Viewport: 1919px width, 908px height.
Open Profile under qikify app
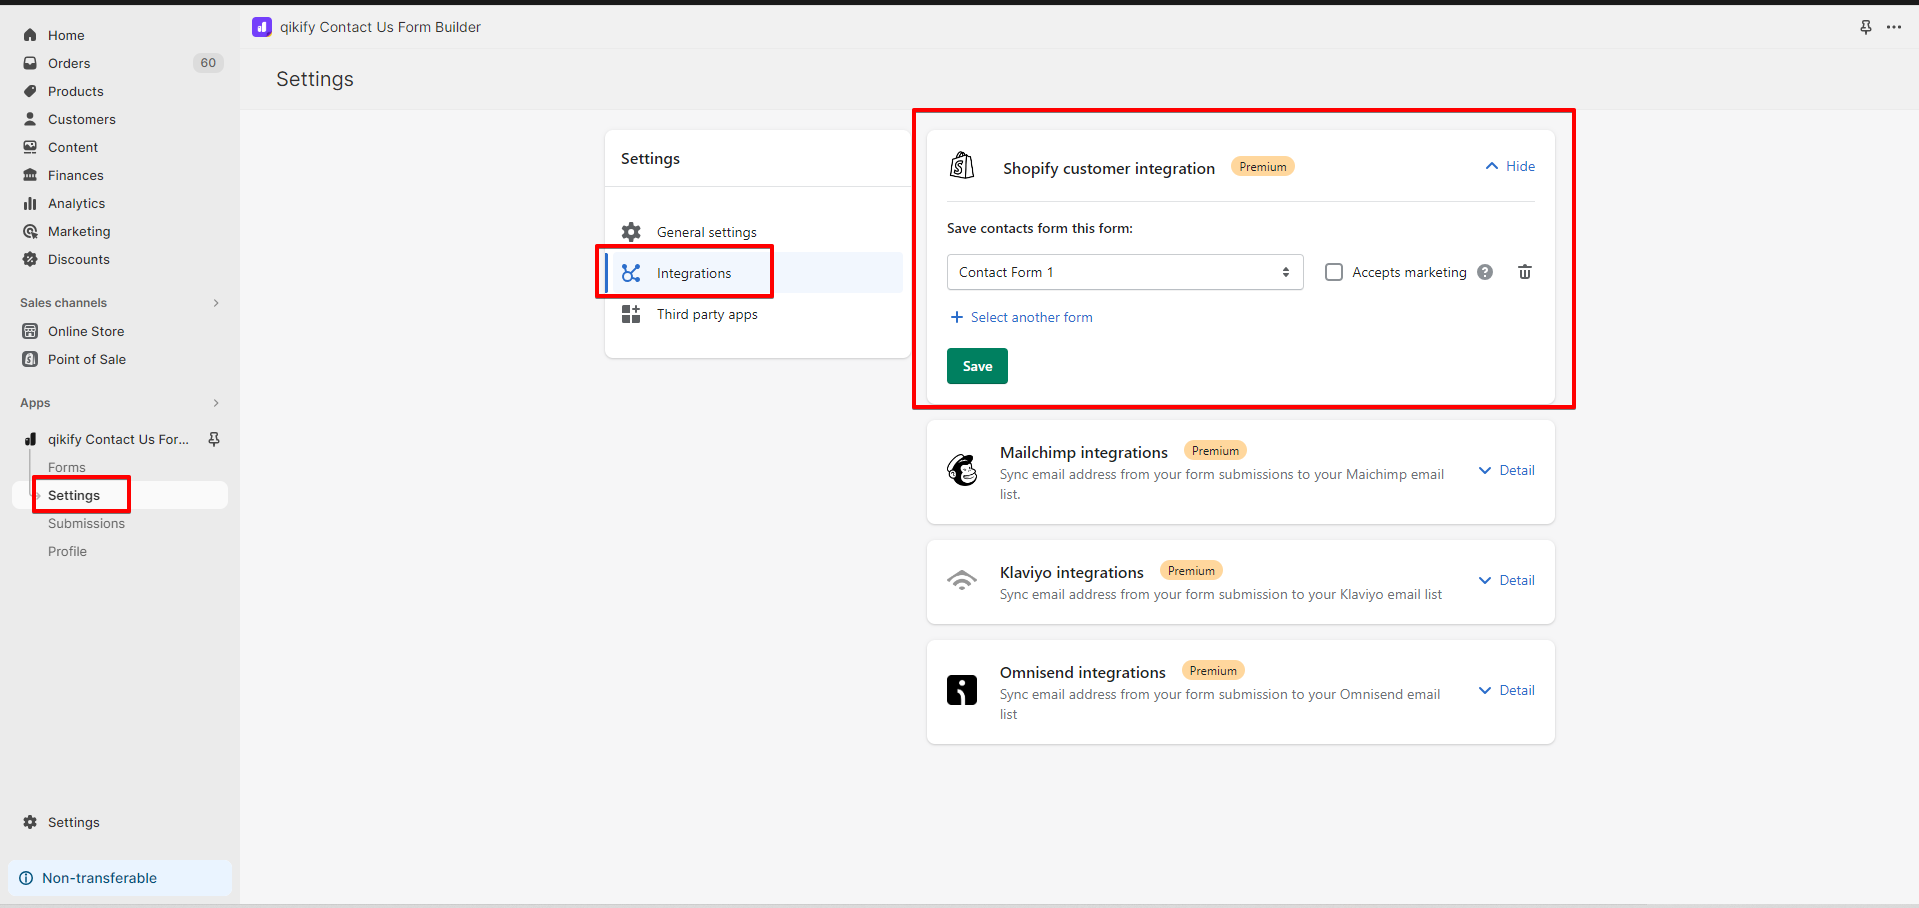tap(67, 551)
